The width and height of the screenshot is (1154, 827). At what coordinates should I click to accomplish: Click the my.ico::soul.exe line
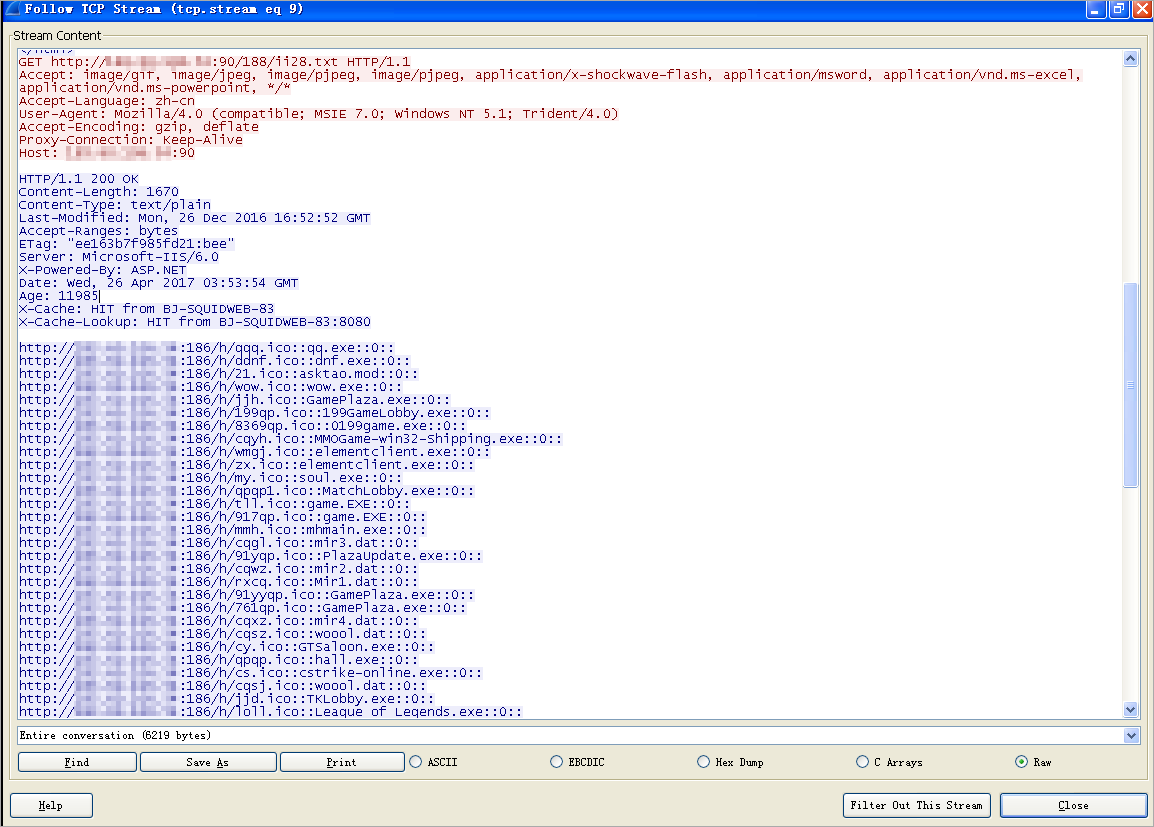click(210, 478)
